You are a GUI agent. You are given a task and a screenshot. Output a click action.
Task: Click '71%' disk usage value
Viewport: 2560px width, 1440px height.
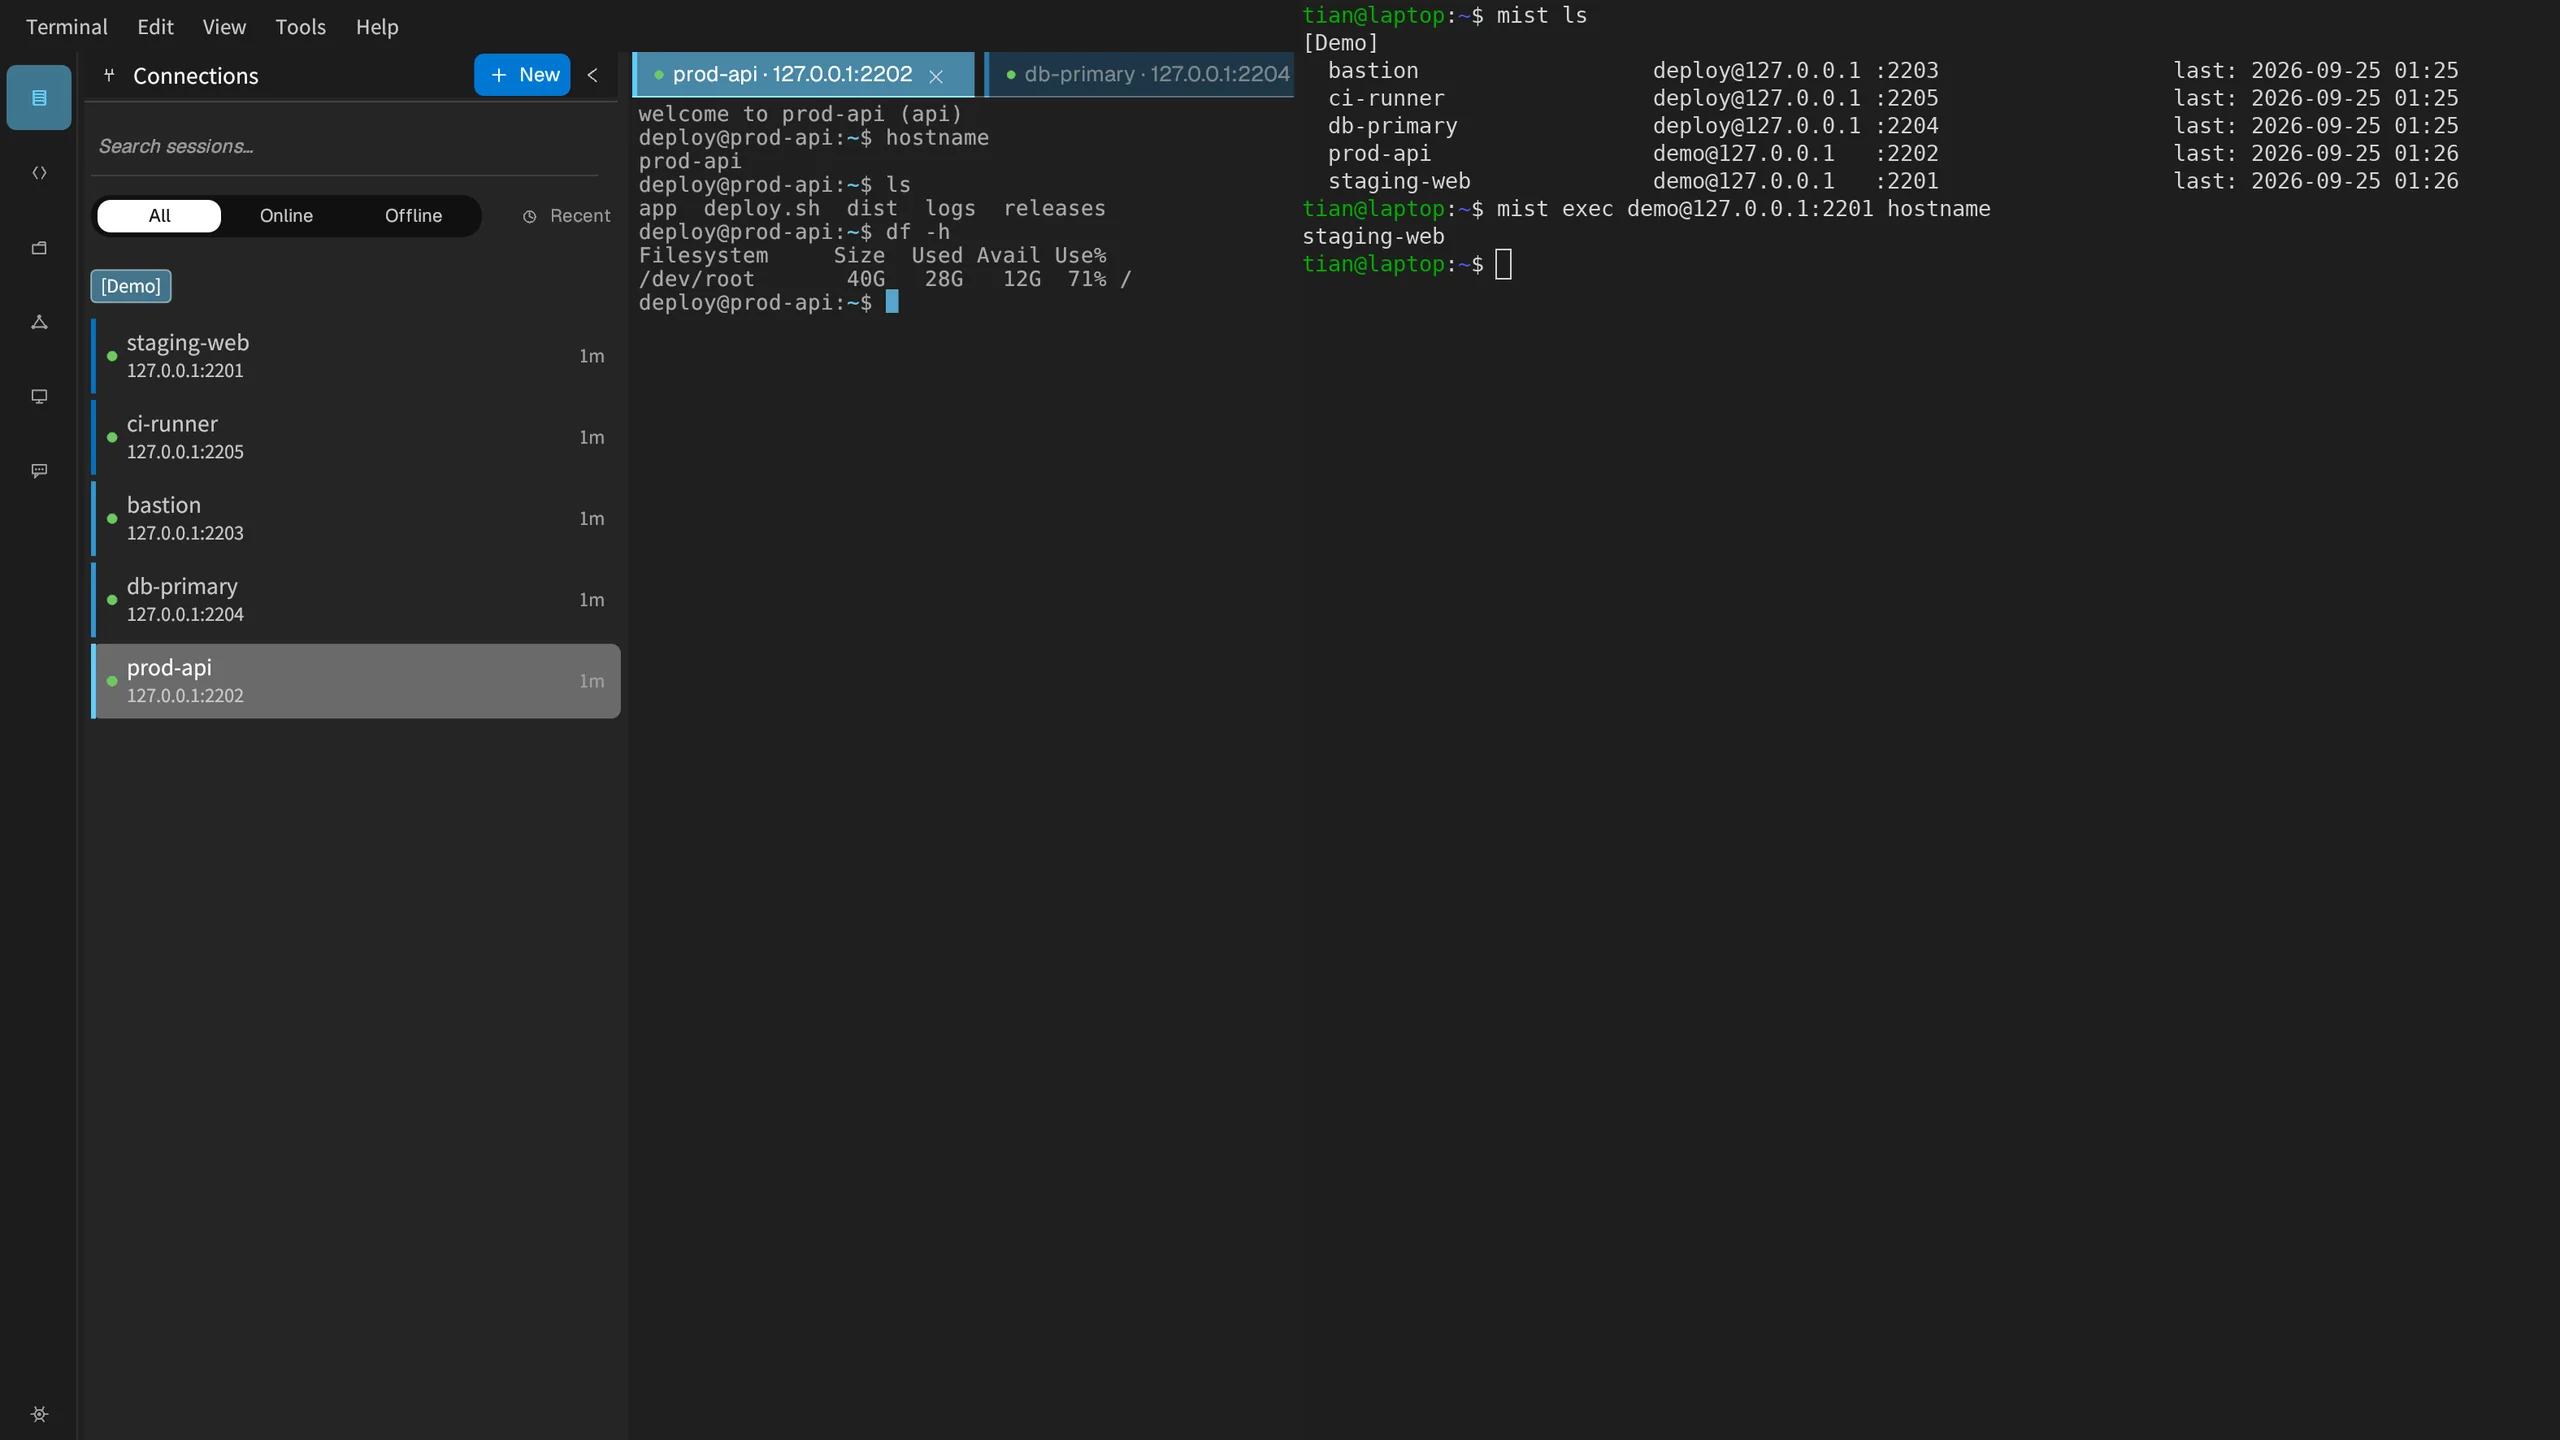pos(1087,279)
